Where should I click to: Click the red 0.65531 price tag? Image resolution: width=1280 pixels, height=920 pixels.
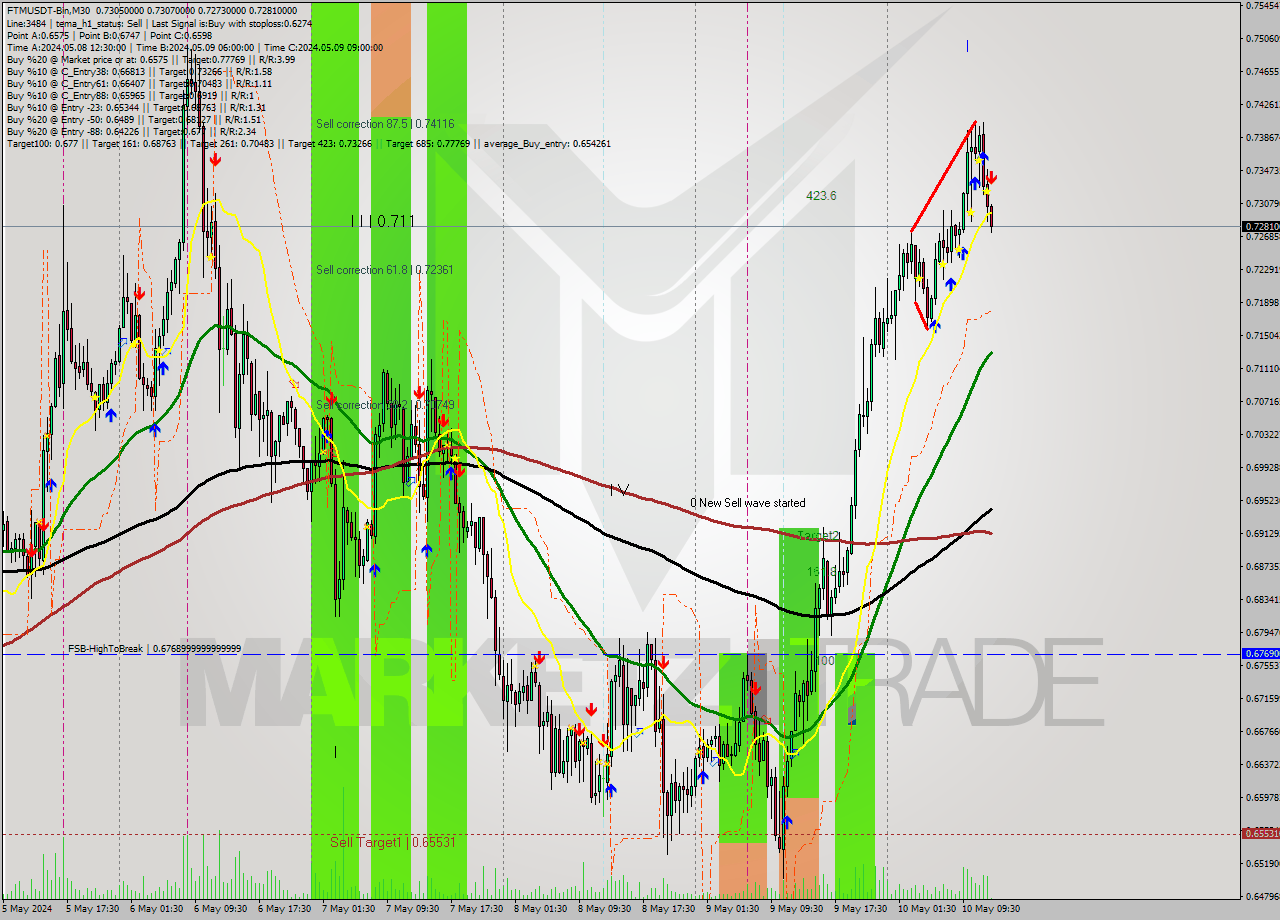[1260, 833]
